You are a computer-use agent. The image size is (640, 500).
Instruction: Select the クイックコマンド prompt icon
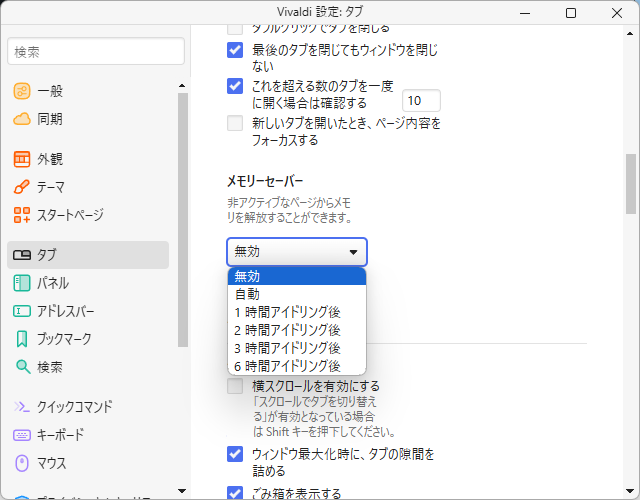[x=22, y=407]
